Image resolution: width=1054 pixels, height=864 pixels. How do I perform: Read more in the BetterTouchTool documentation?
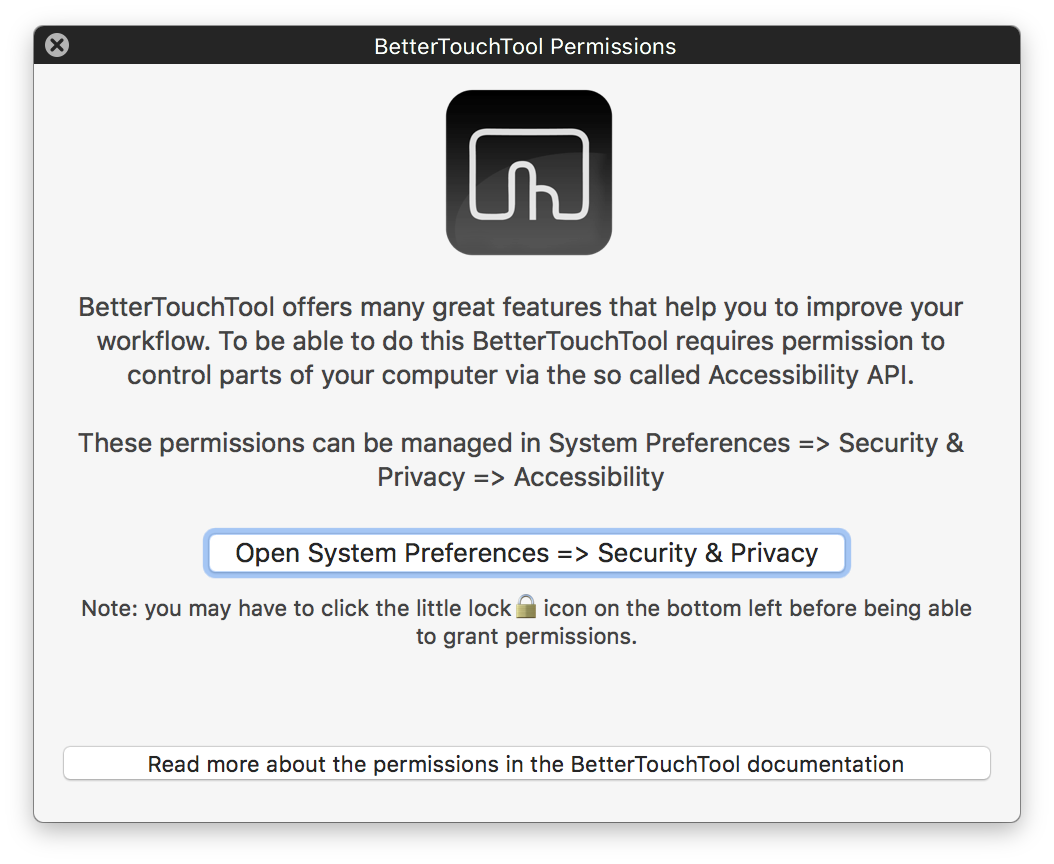point(526,764)
